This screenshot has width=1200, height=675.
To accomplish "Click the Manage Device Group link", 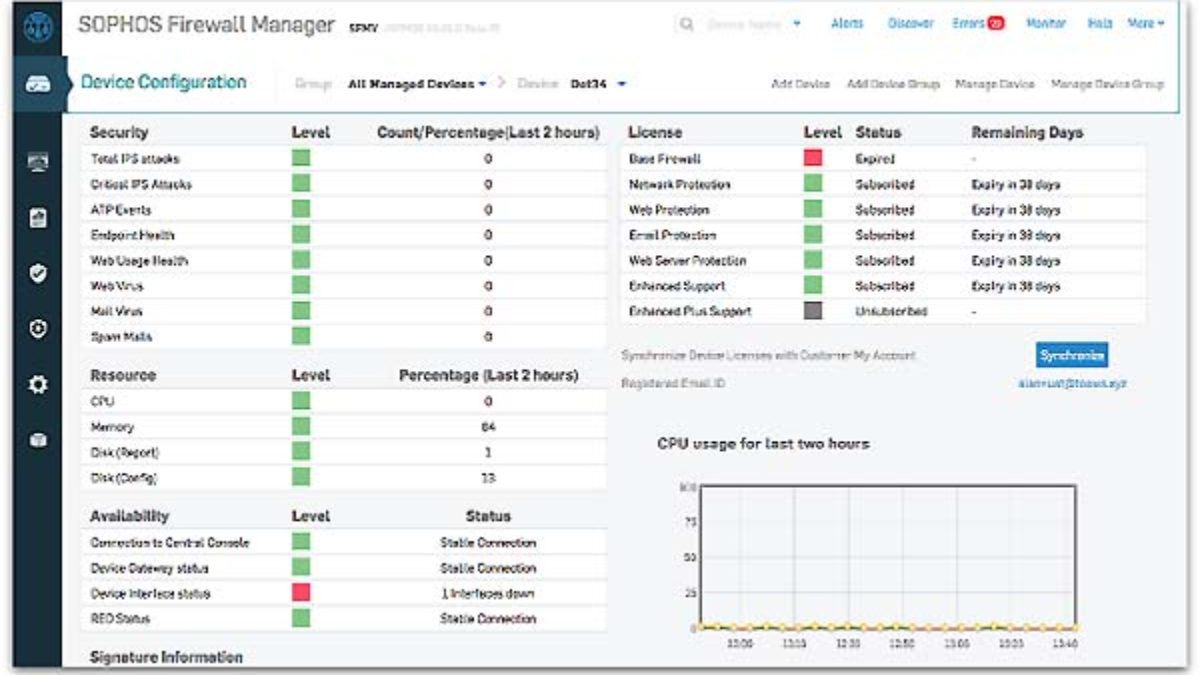I will [x=1107, y=85].
